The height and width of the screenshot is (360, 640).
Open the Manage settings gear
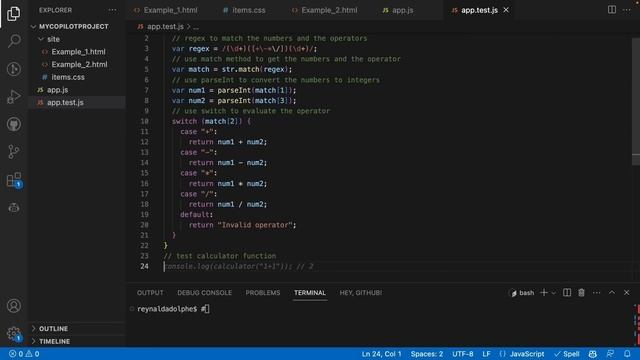[x=13, y=333]
